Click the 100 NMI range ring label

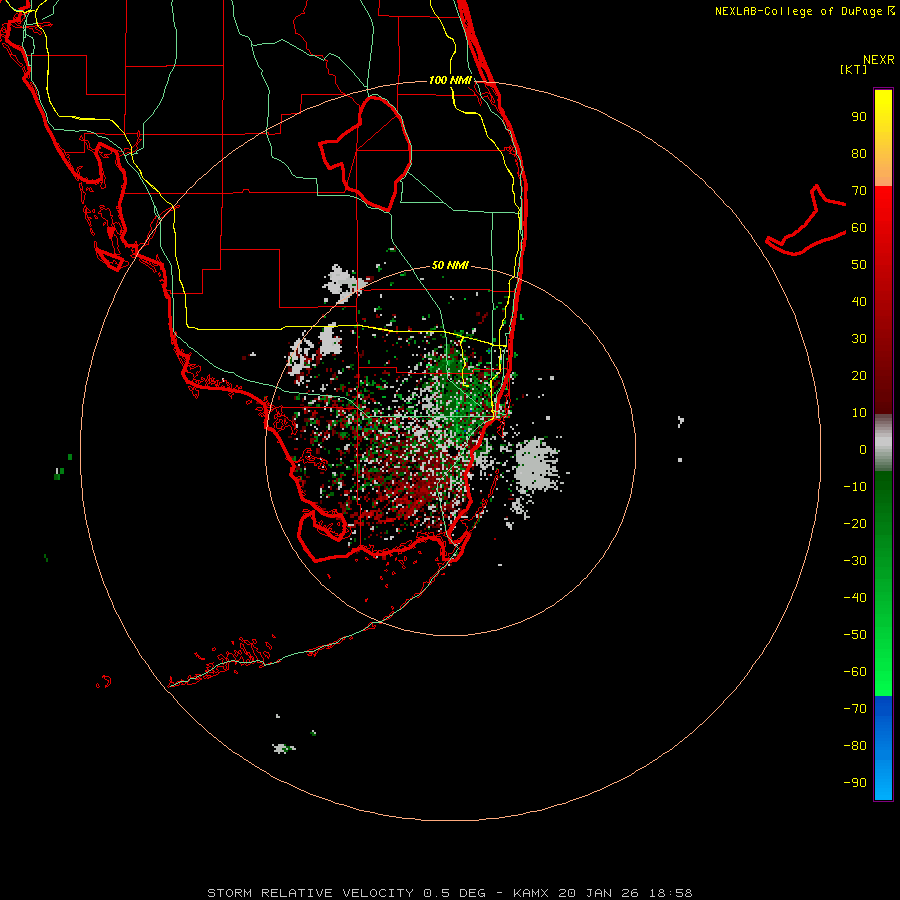[x=450, y=80]
